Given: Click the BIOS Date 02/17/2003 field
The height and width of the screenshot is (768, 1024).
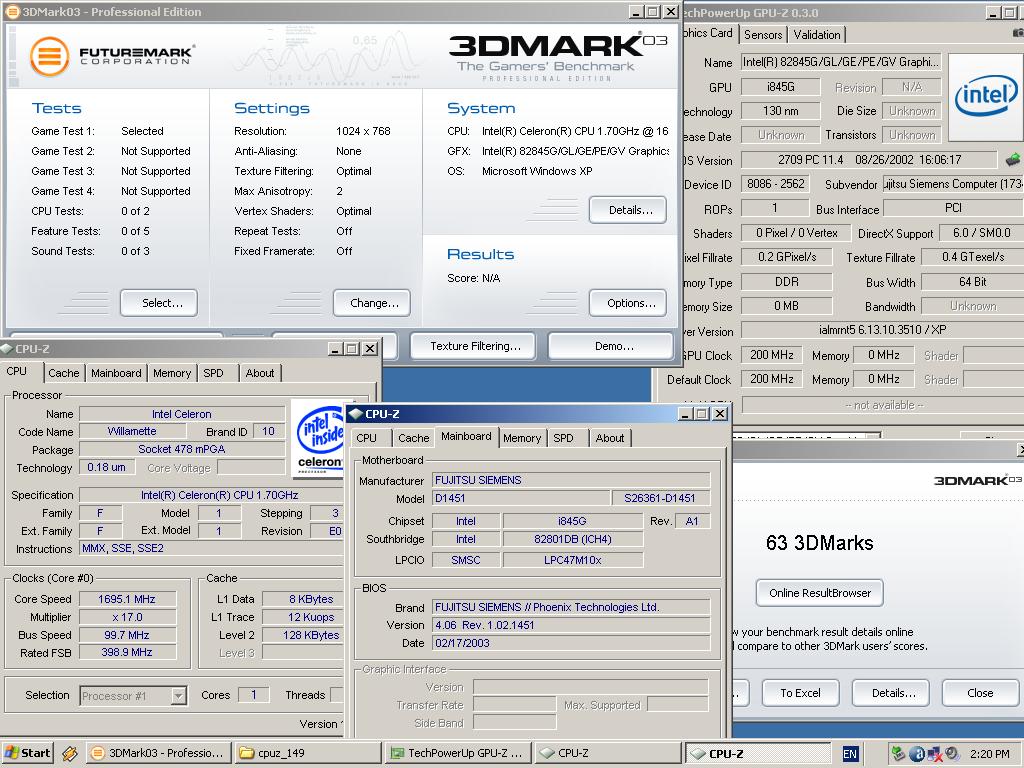Looking at the screenshot, I should click(x=571, y=643).
